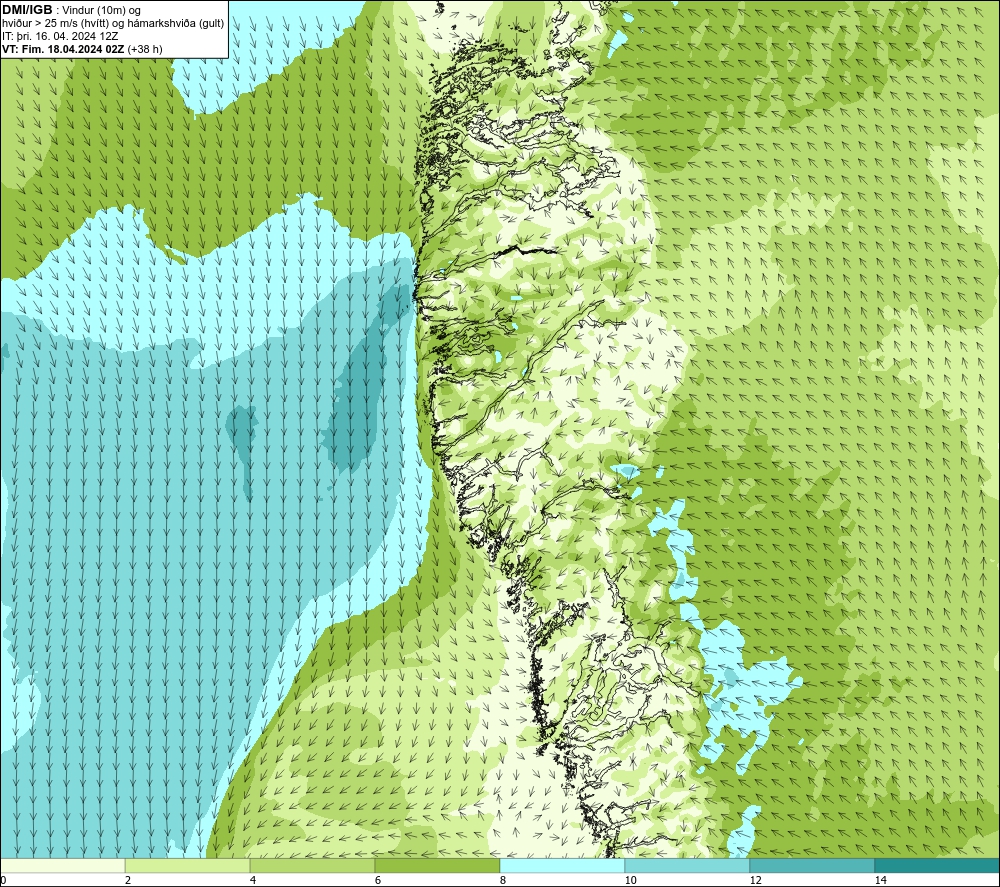Click the cyan 10–12 m/s legend swatch
This screenshot has width=1000, height=887.
click(688, 865)
